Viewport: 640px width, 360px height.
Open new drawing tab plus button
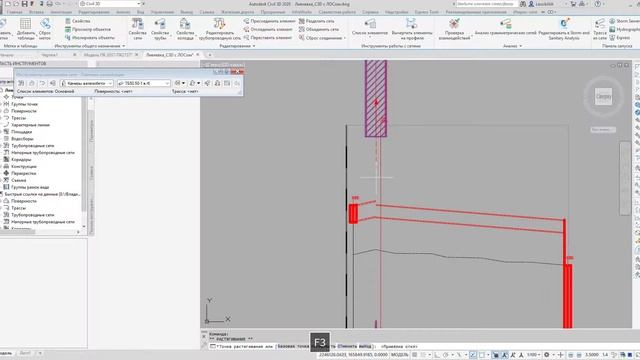210,55
